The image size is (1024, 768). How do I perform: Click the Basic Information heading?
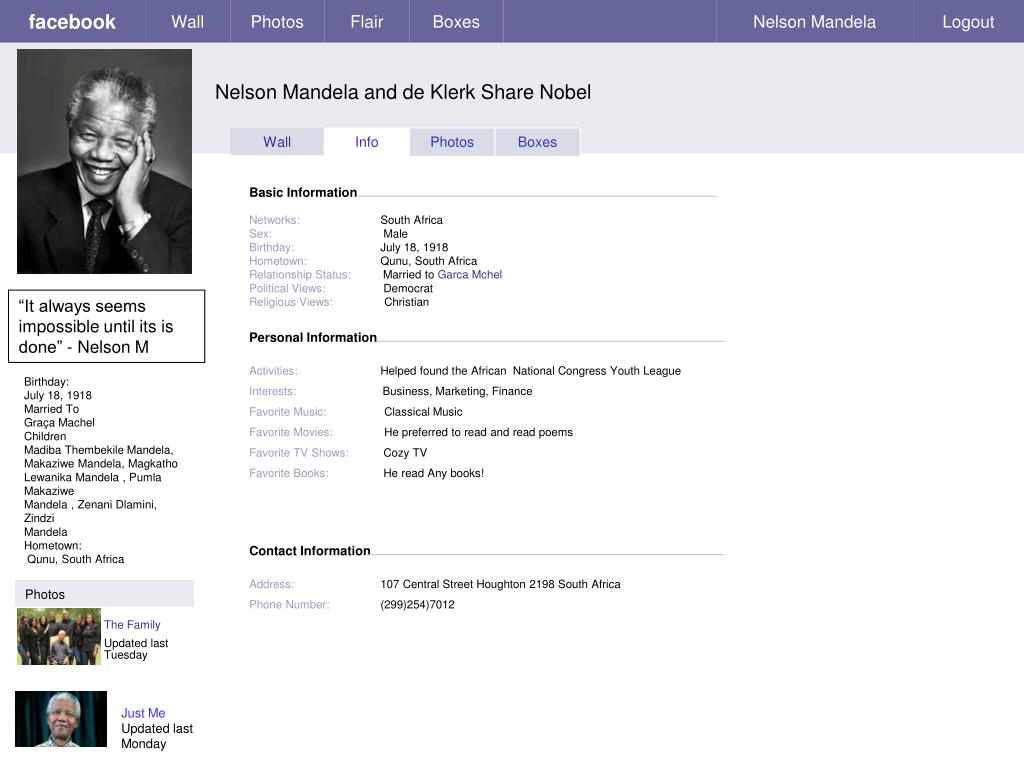pos(303,193)
